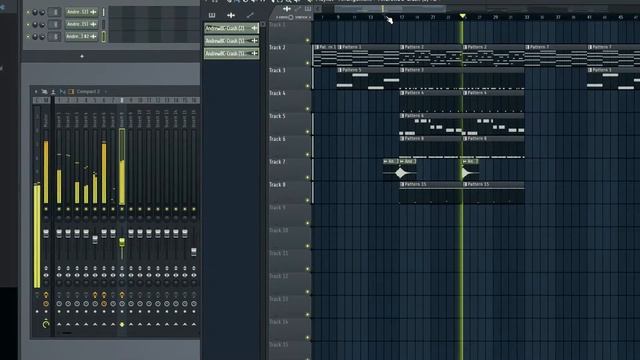Toggle mute LED of playlist Track 5
Image resolution: width=640 pixels, height=360 pixels.
click(308, 131)
